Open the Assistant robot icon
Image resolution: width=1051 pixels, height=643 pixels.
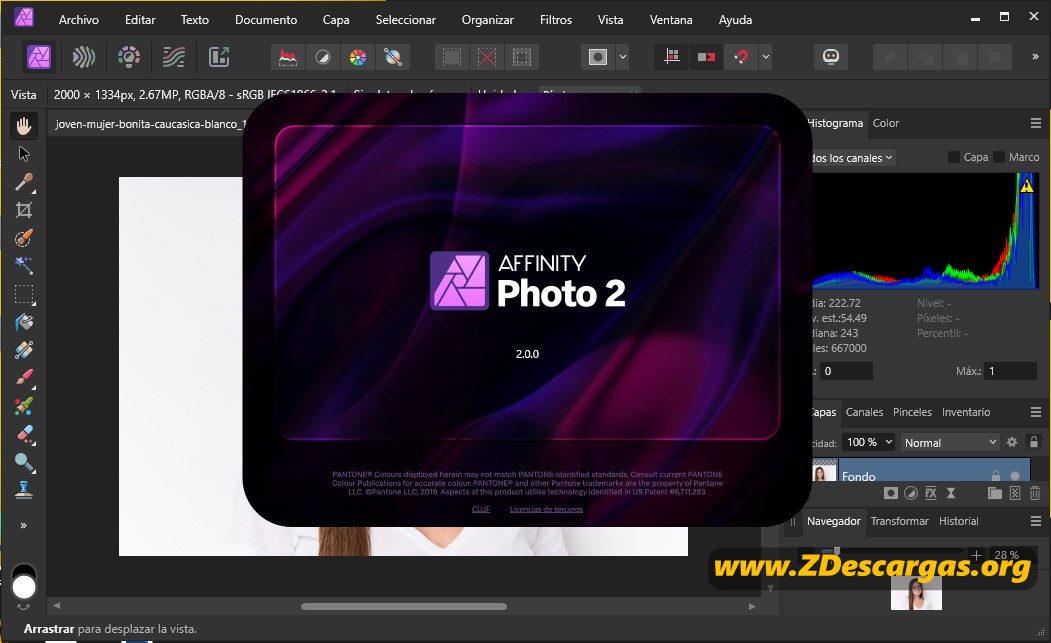coord(831,58)
